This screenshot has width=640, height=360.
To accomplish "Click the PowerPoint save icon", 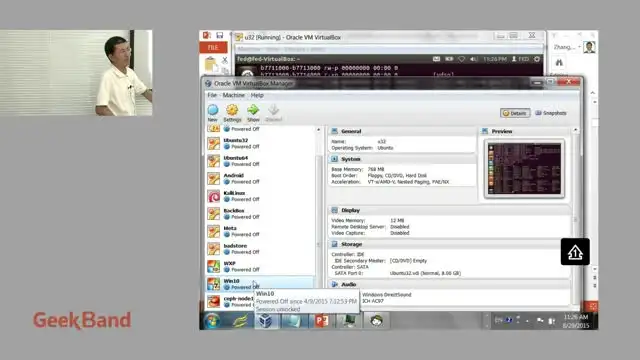I will (x=220, y=36).
